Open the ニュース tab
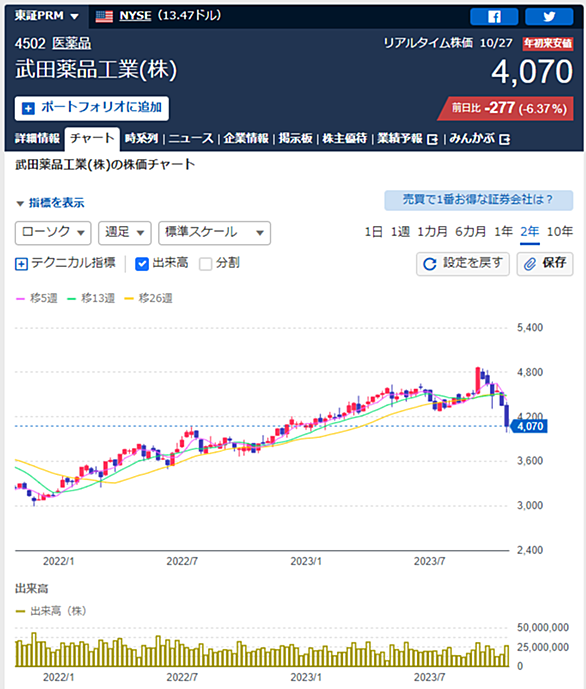This screenshot has height=689, width=586. point(191,138)
